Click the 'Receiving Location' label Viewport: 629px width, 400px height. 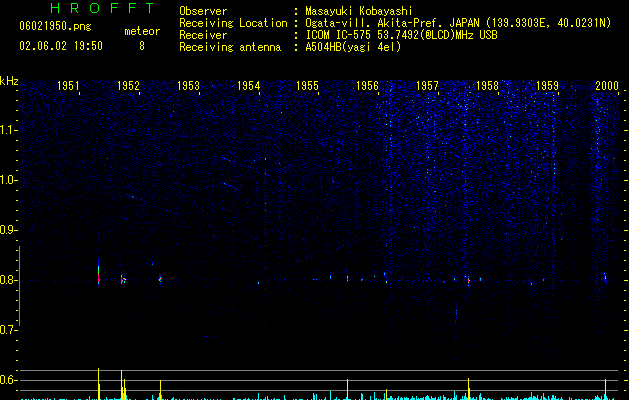[233, 23]
